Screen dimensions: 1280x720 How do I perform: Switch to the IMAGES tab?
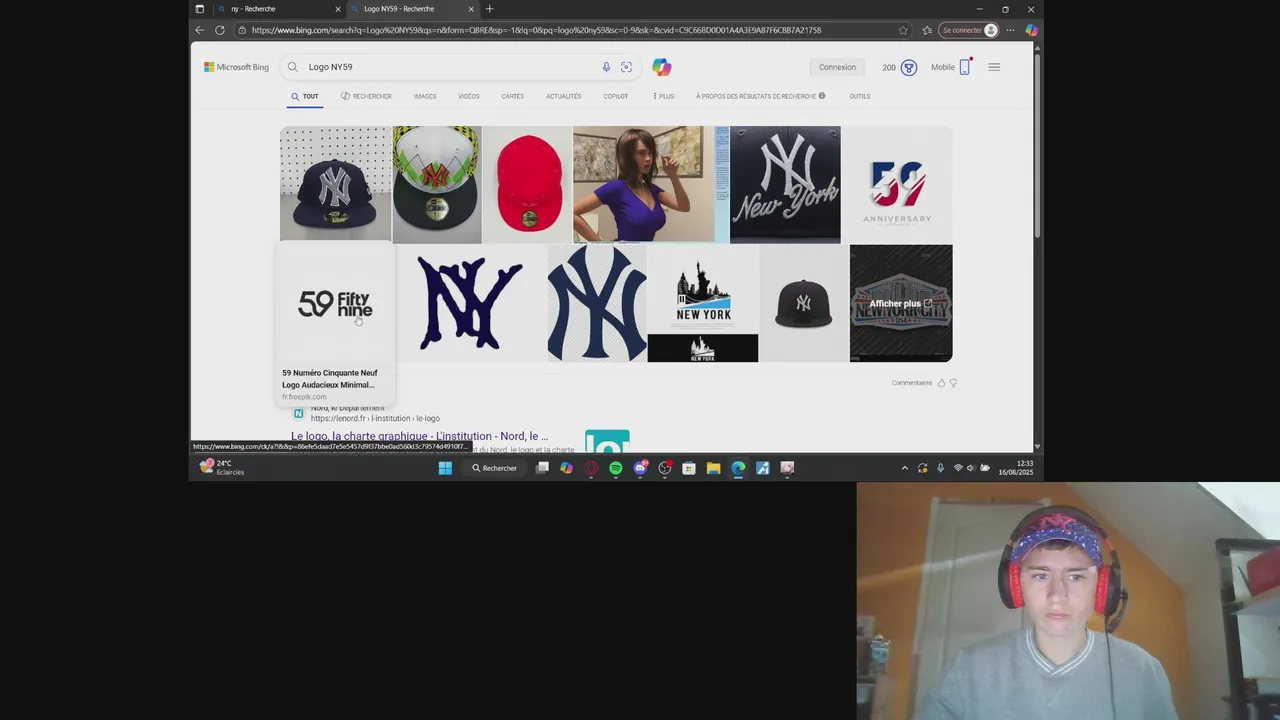[425, 96]
